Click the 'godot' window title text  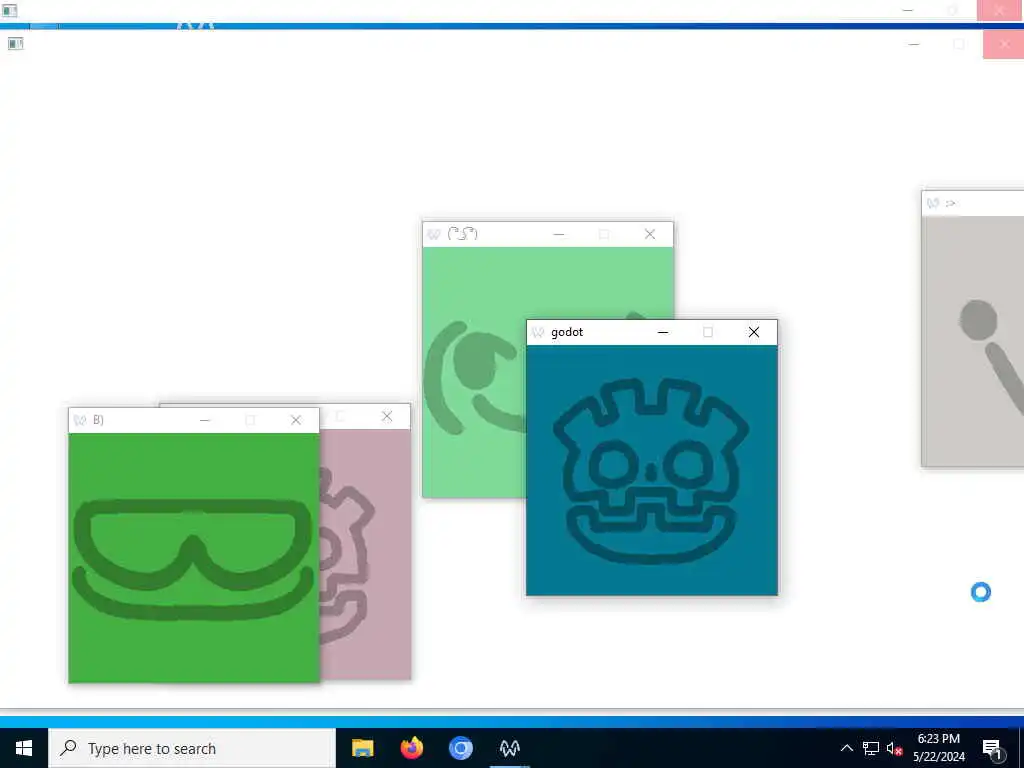[x=567, y=332]
